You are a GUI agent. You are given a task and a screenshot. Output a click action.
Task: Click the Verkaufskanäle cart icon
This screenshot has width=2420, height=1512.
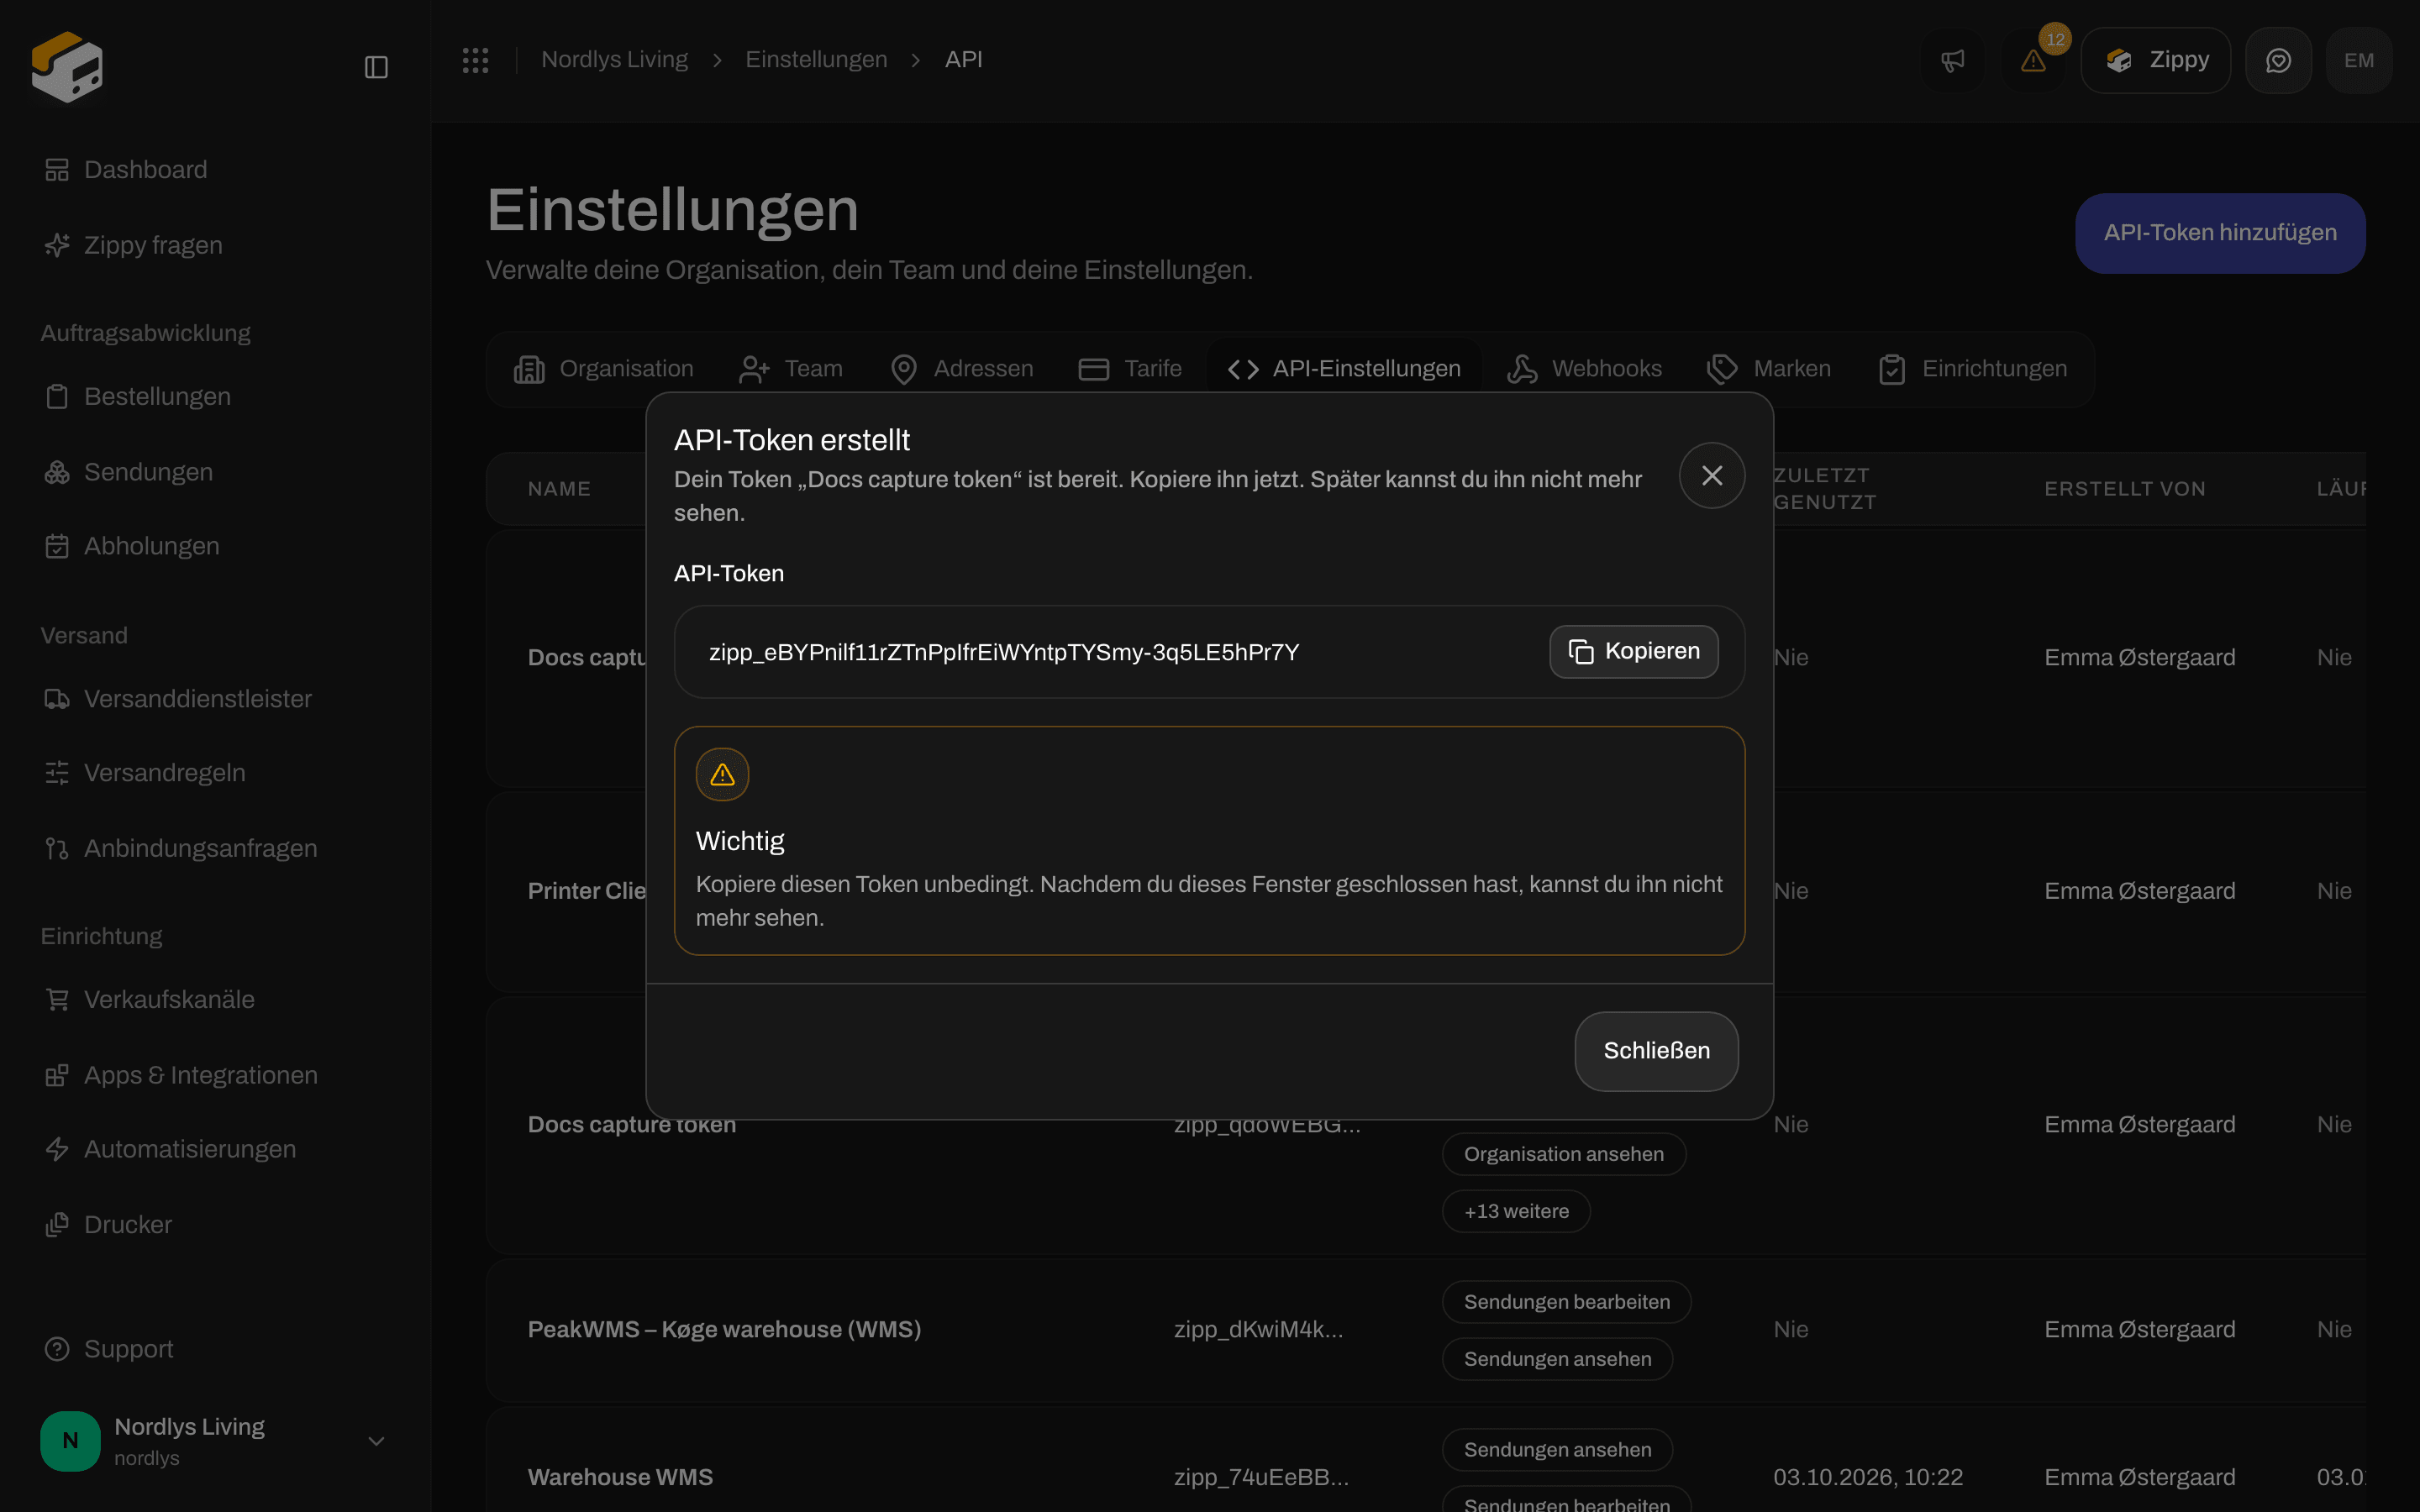57,999
